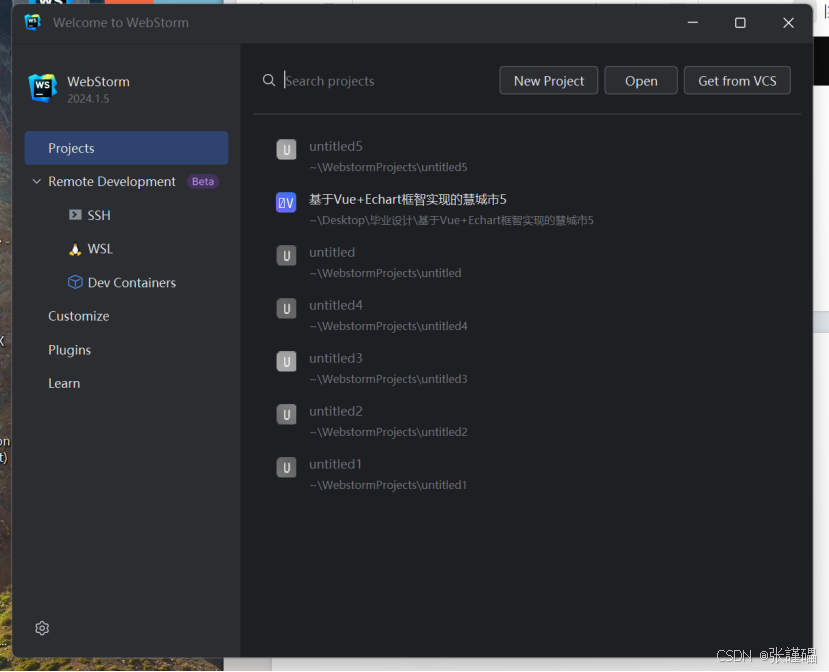
Task: Click the Vue+Echart project icon
Action: click(286, 202)
